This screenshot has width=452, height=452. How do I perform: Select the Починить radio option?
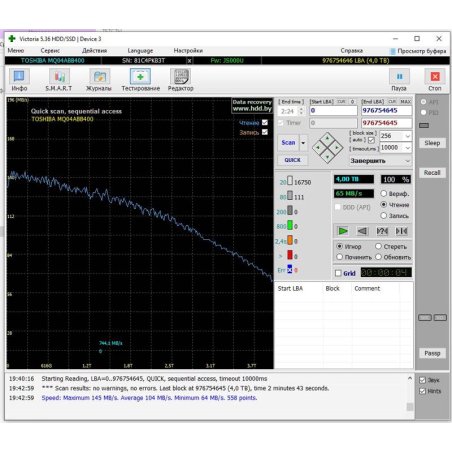tap(339, 257)
